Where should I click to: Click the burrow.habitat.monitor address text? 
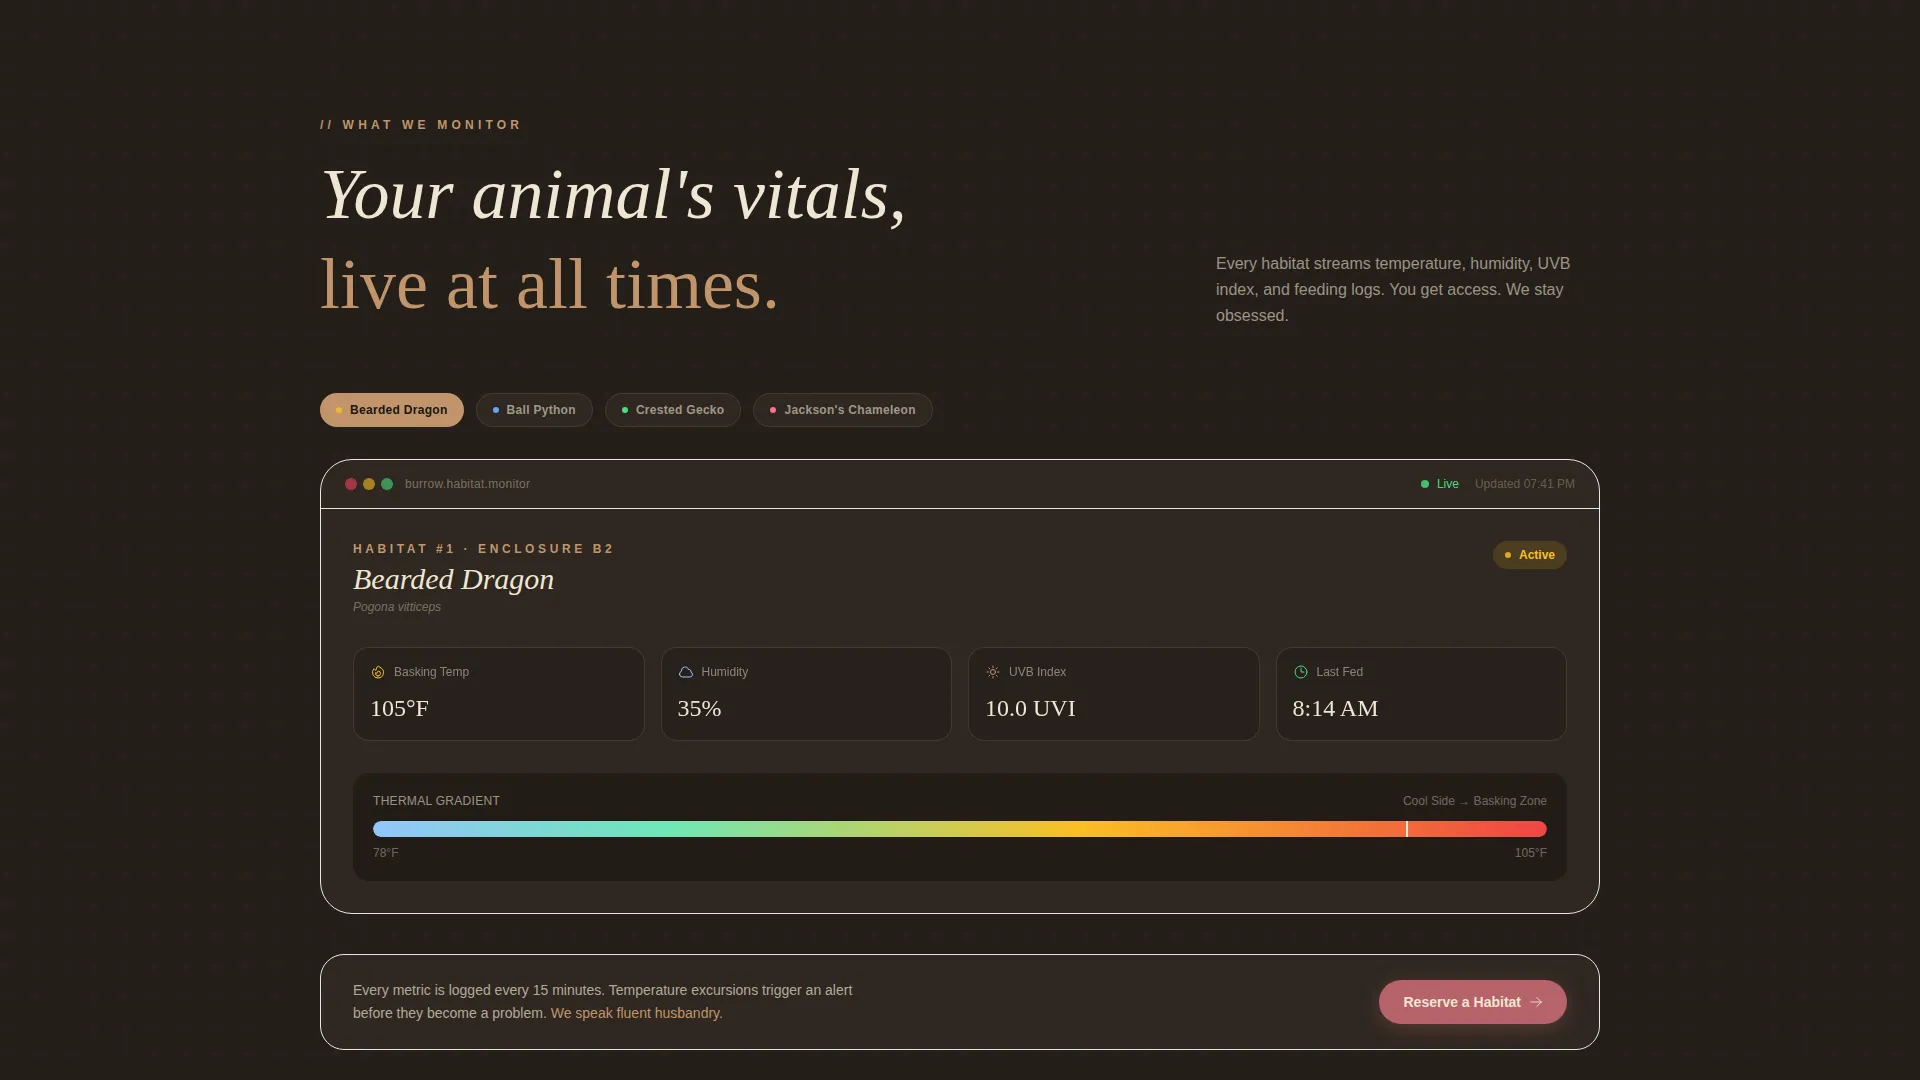click(467, 484)
